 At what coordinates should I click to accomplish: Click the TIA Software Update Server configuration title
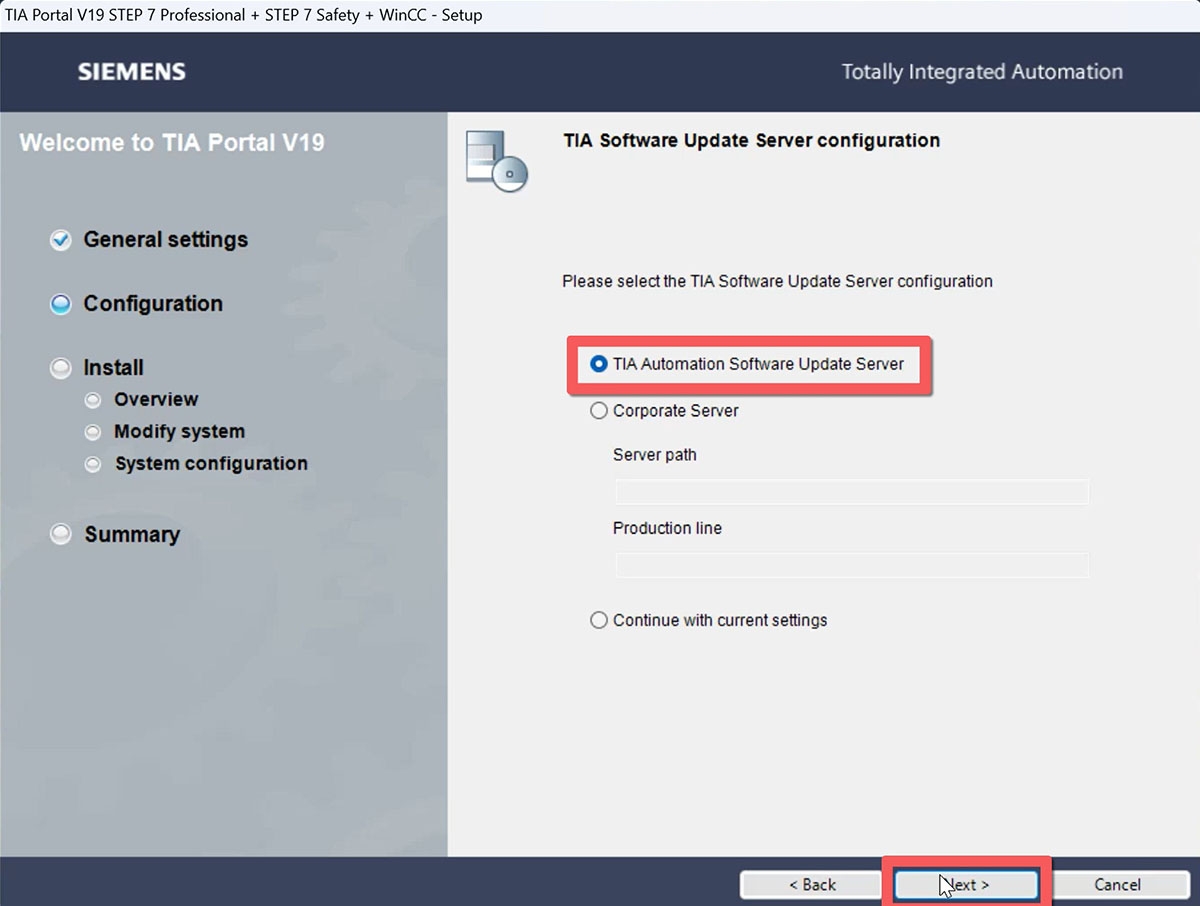(752, 140)
